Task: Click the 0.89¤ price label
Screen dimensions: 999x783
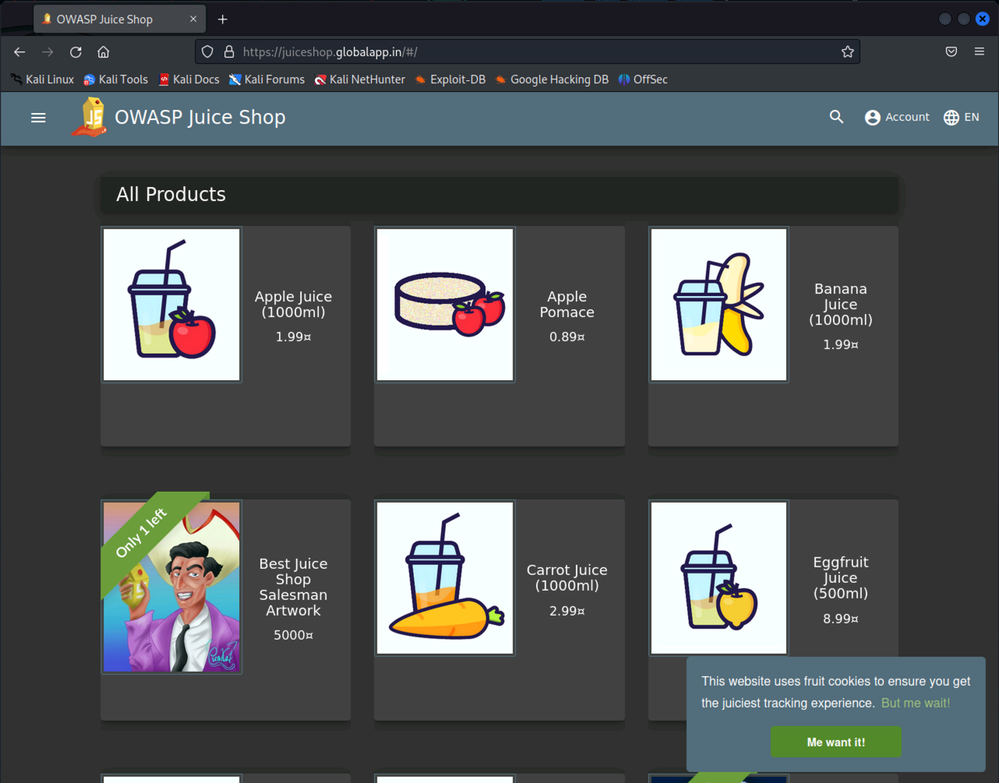Action: click(x=567, y=336)
